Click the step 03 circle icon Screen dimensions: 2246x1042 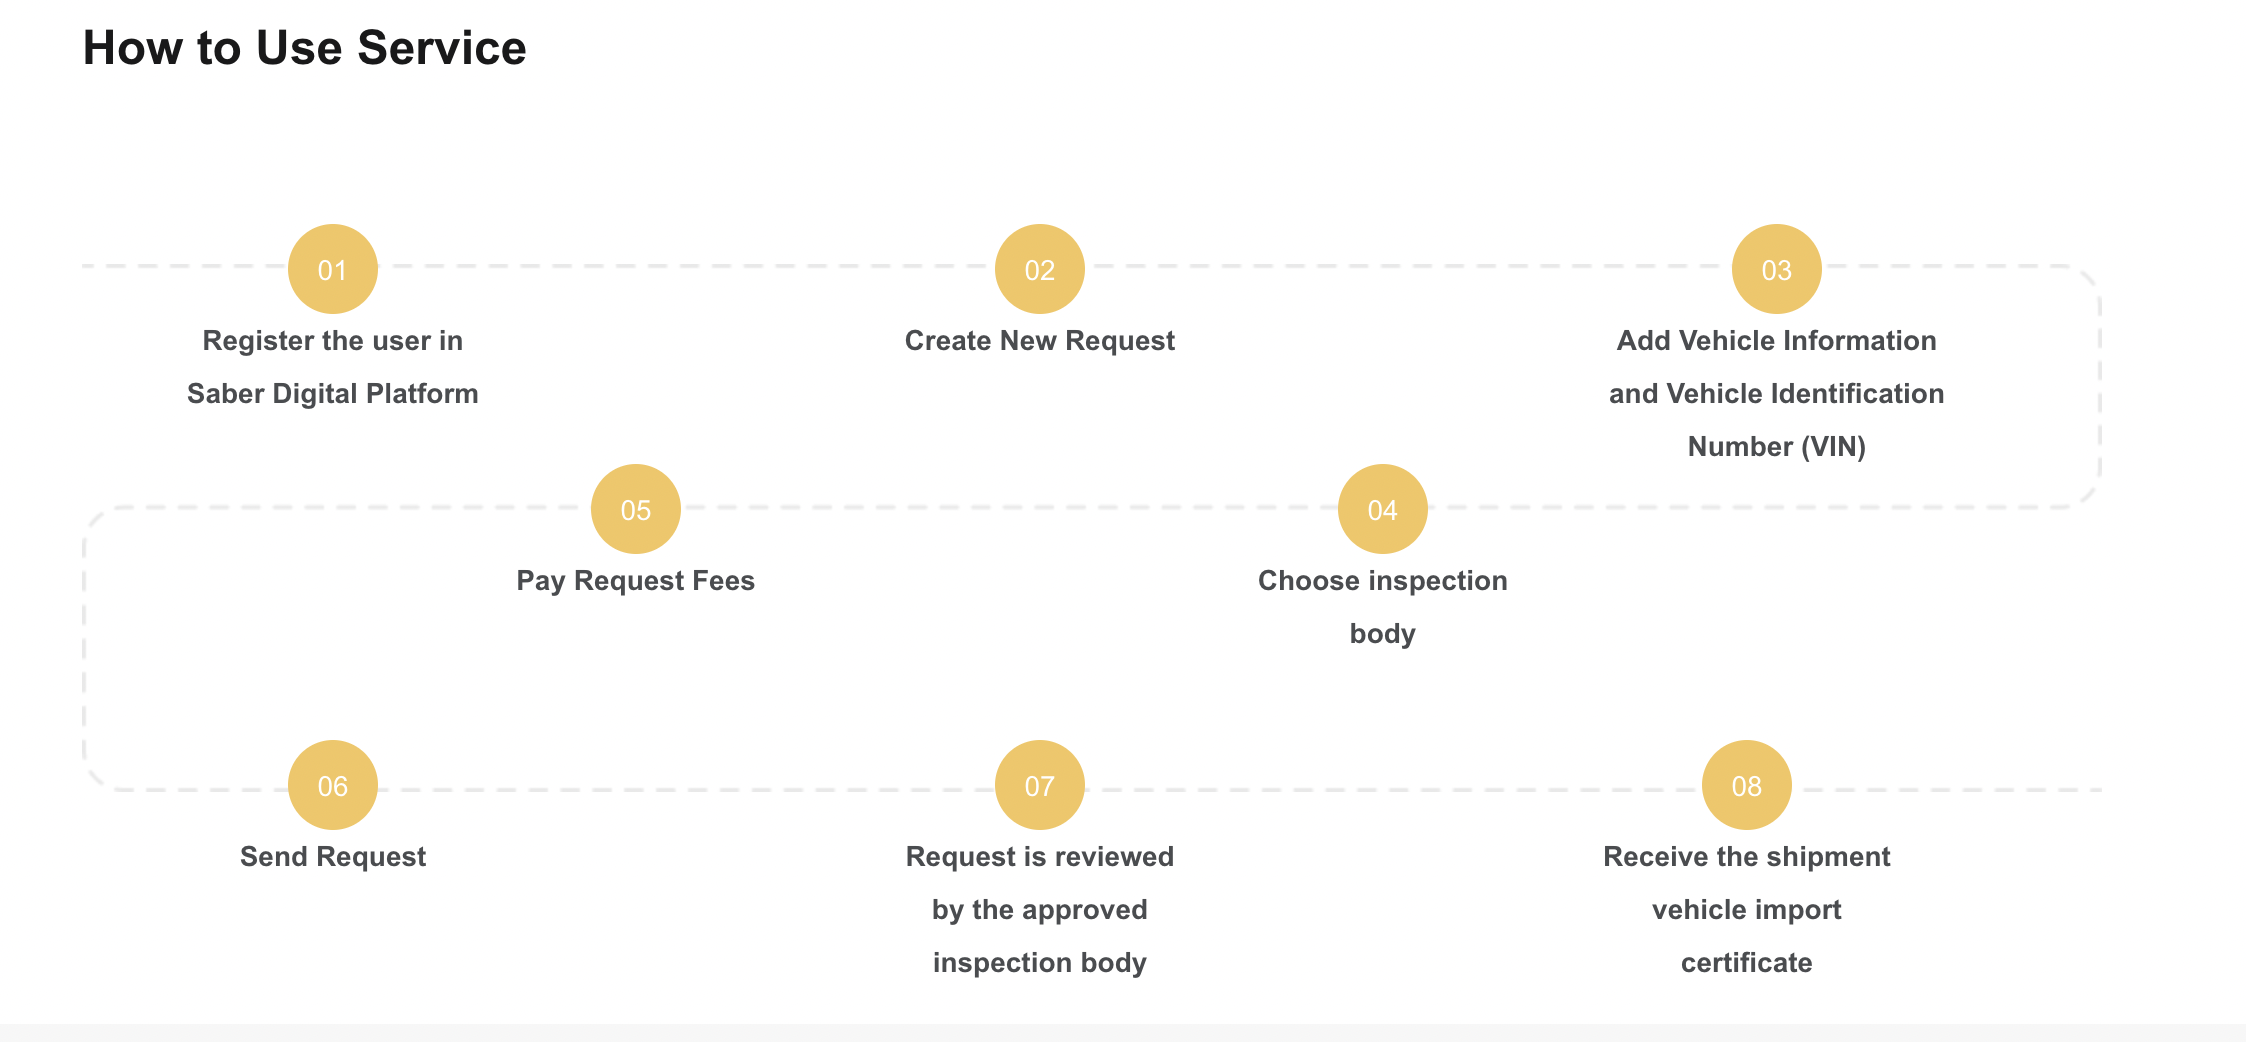tap(1776, 269)
